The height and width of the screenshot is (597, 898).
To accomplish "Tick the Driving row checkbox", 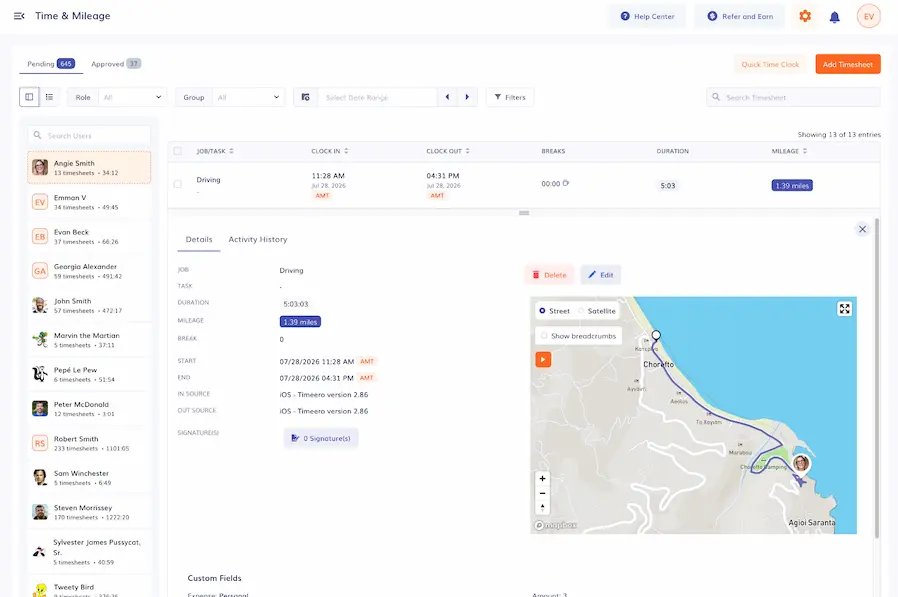I will [x=178, y=184].
